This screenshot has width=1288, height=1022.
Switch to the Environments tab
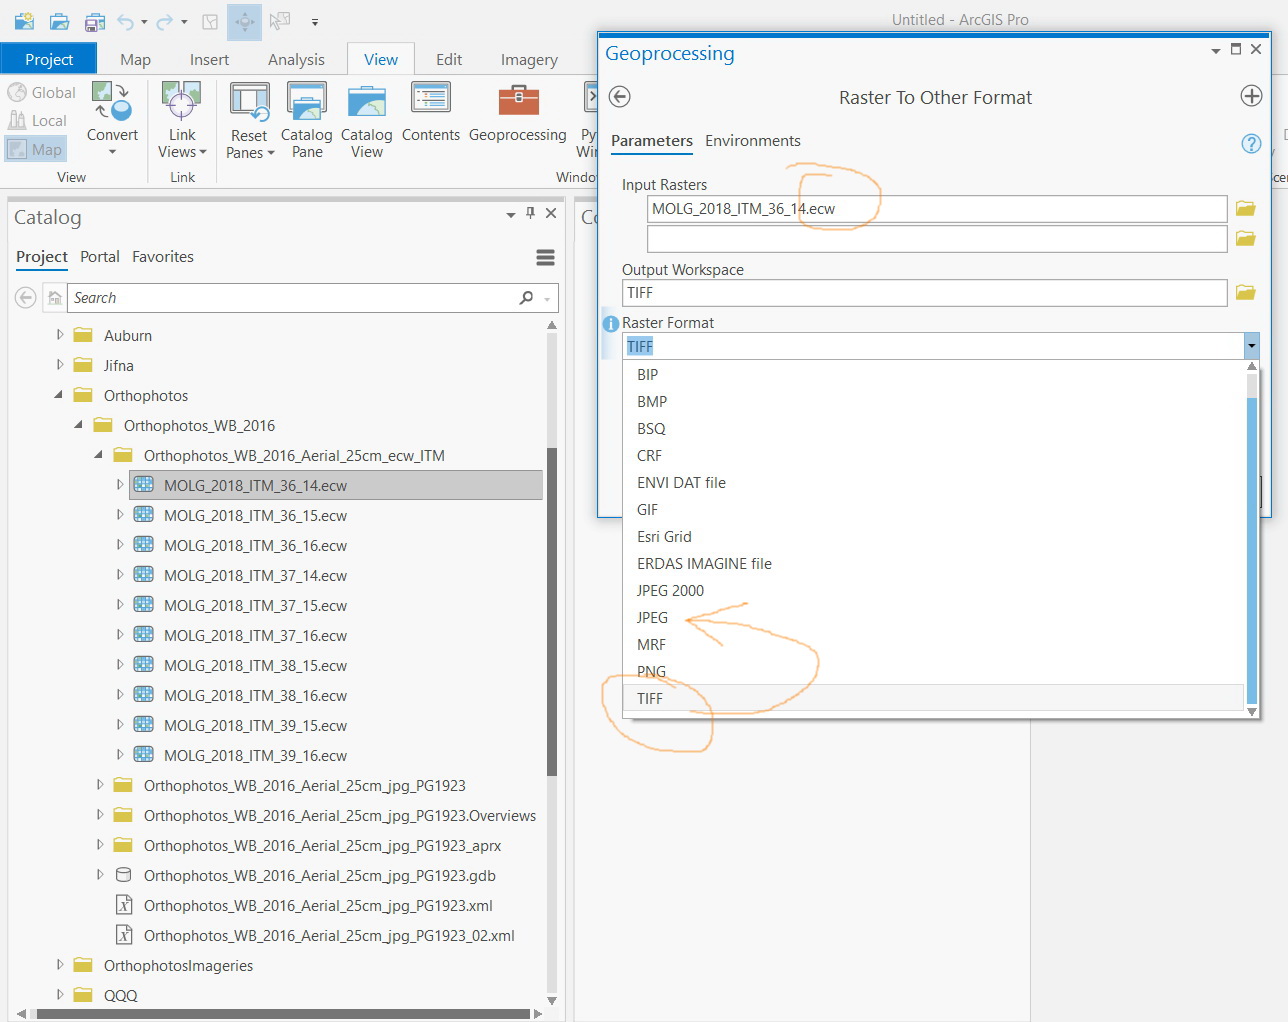click(x=752, y=141)
